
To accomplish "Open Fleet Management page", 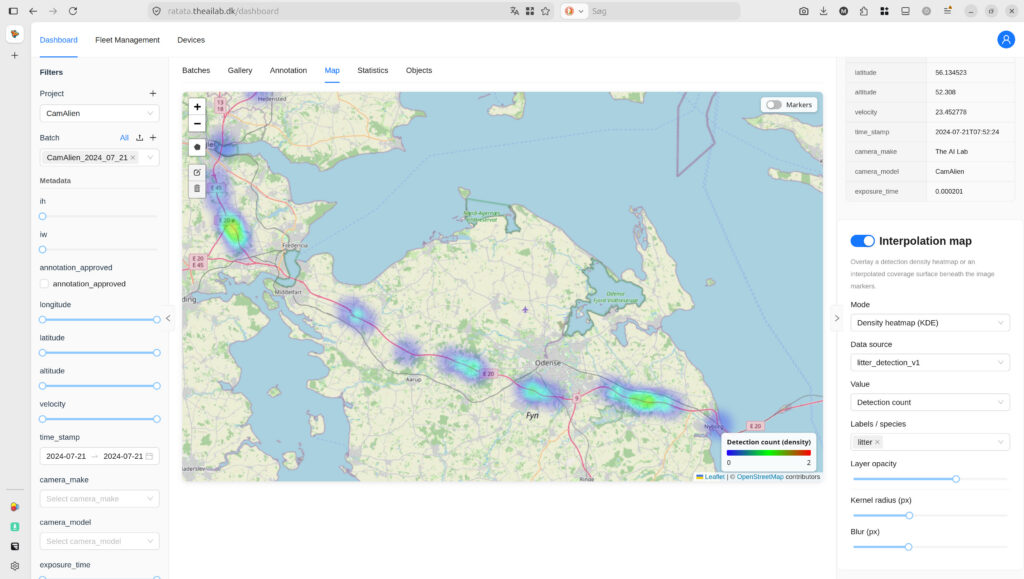I will click(127, 40).
